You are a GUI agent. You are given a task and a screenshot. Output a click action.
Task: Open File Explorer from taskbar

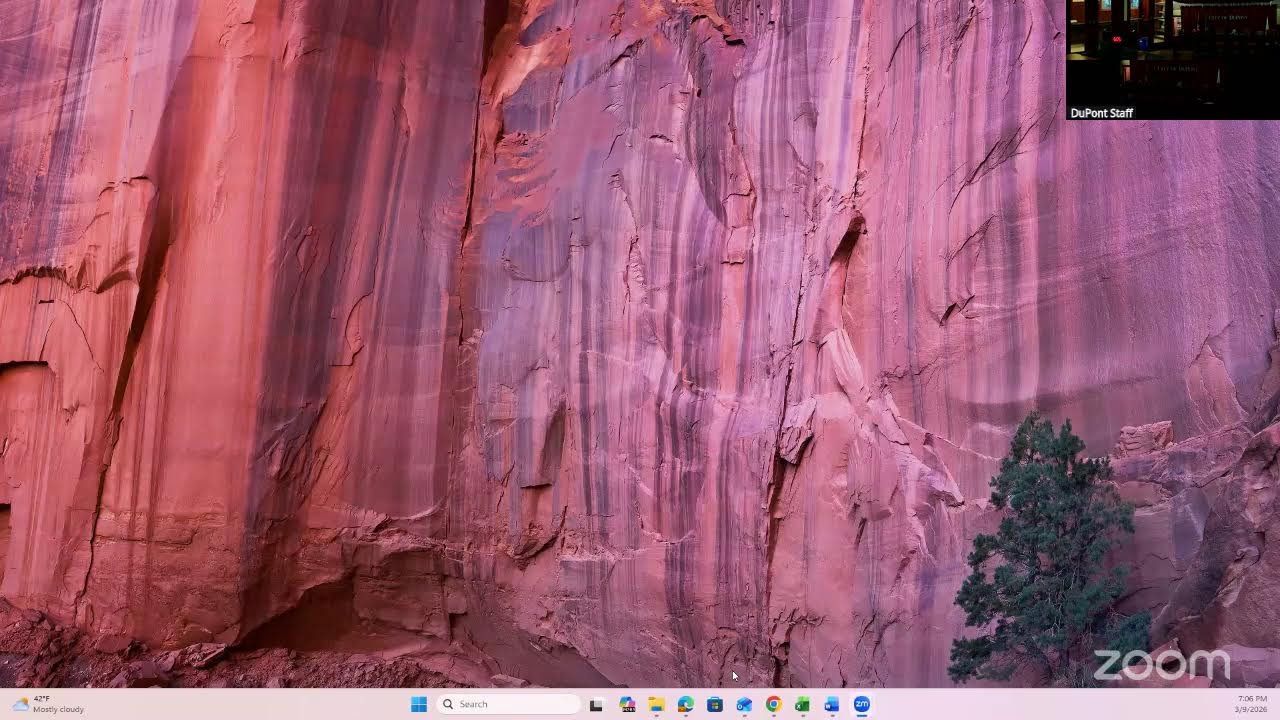pos(656,704)
